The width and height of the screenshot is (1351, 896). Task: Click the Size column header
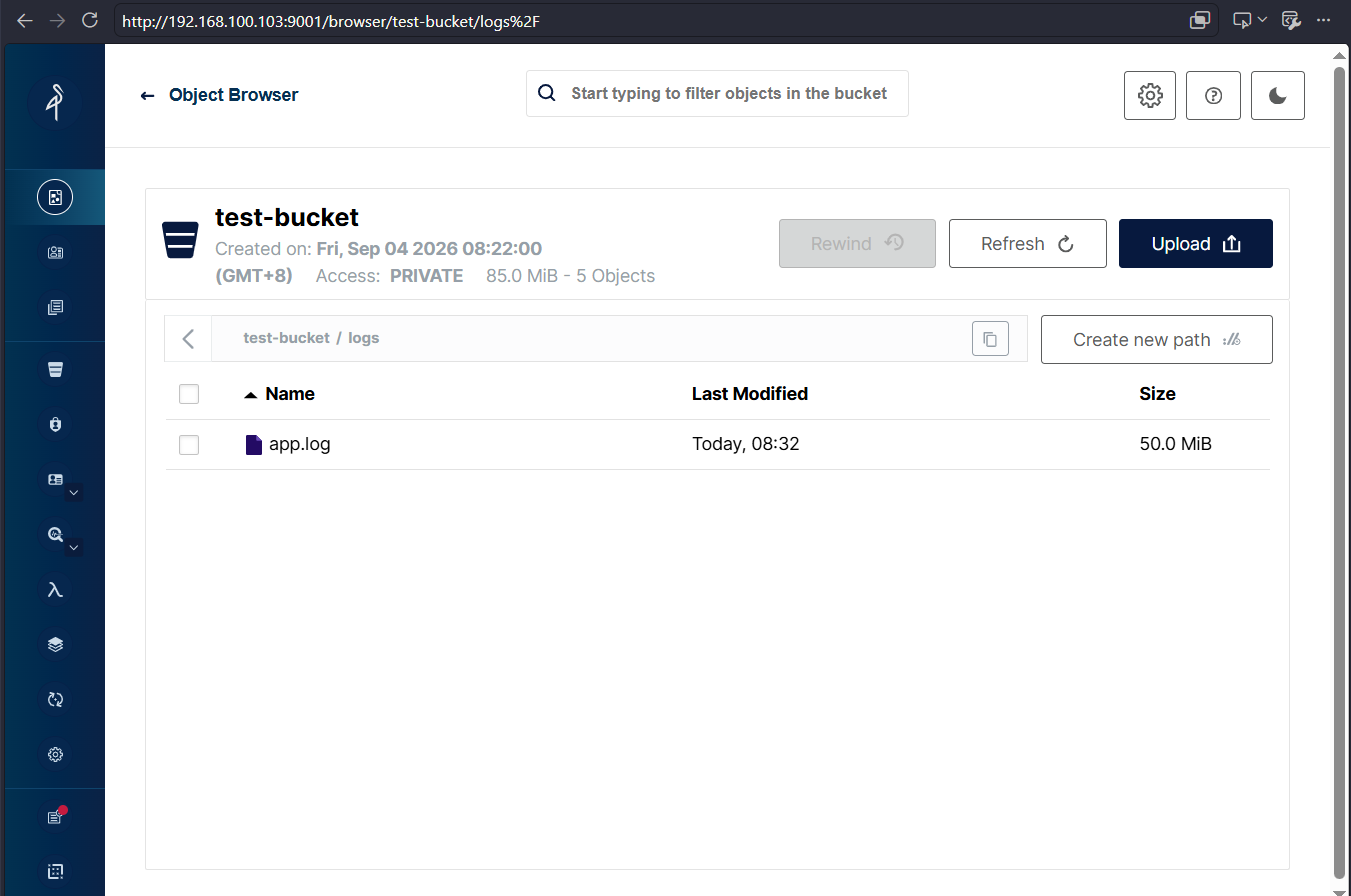click(1157, 394)
